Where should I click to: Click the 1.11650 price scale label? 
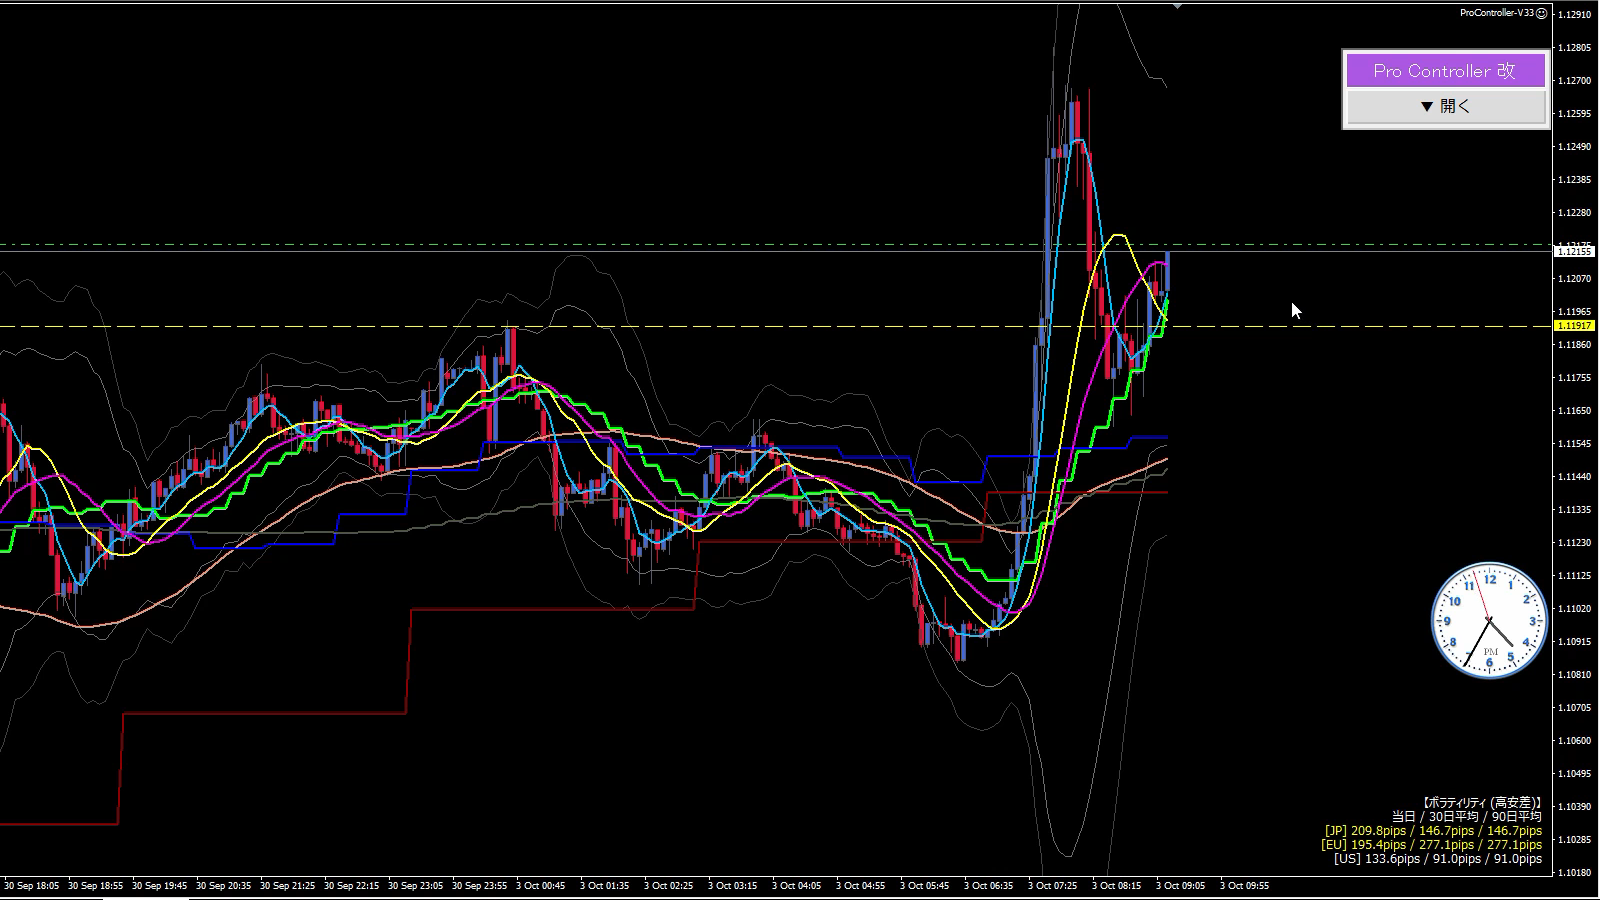click(x=1575, y=411)
